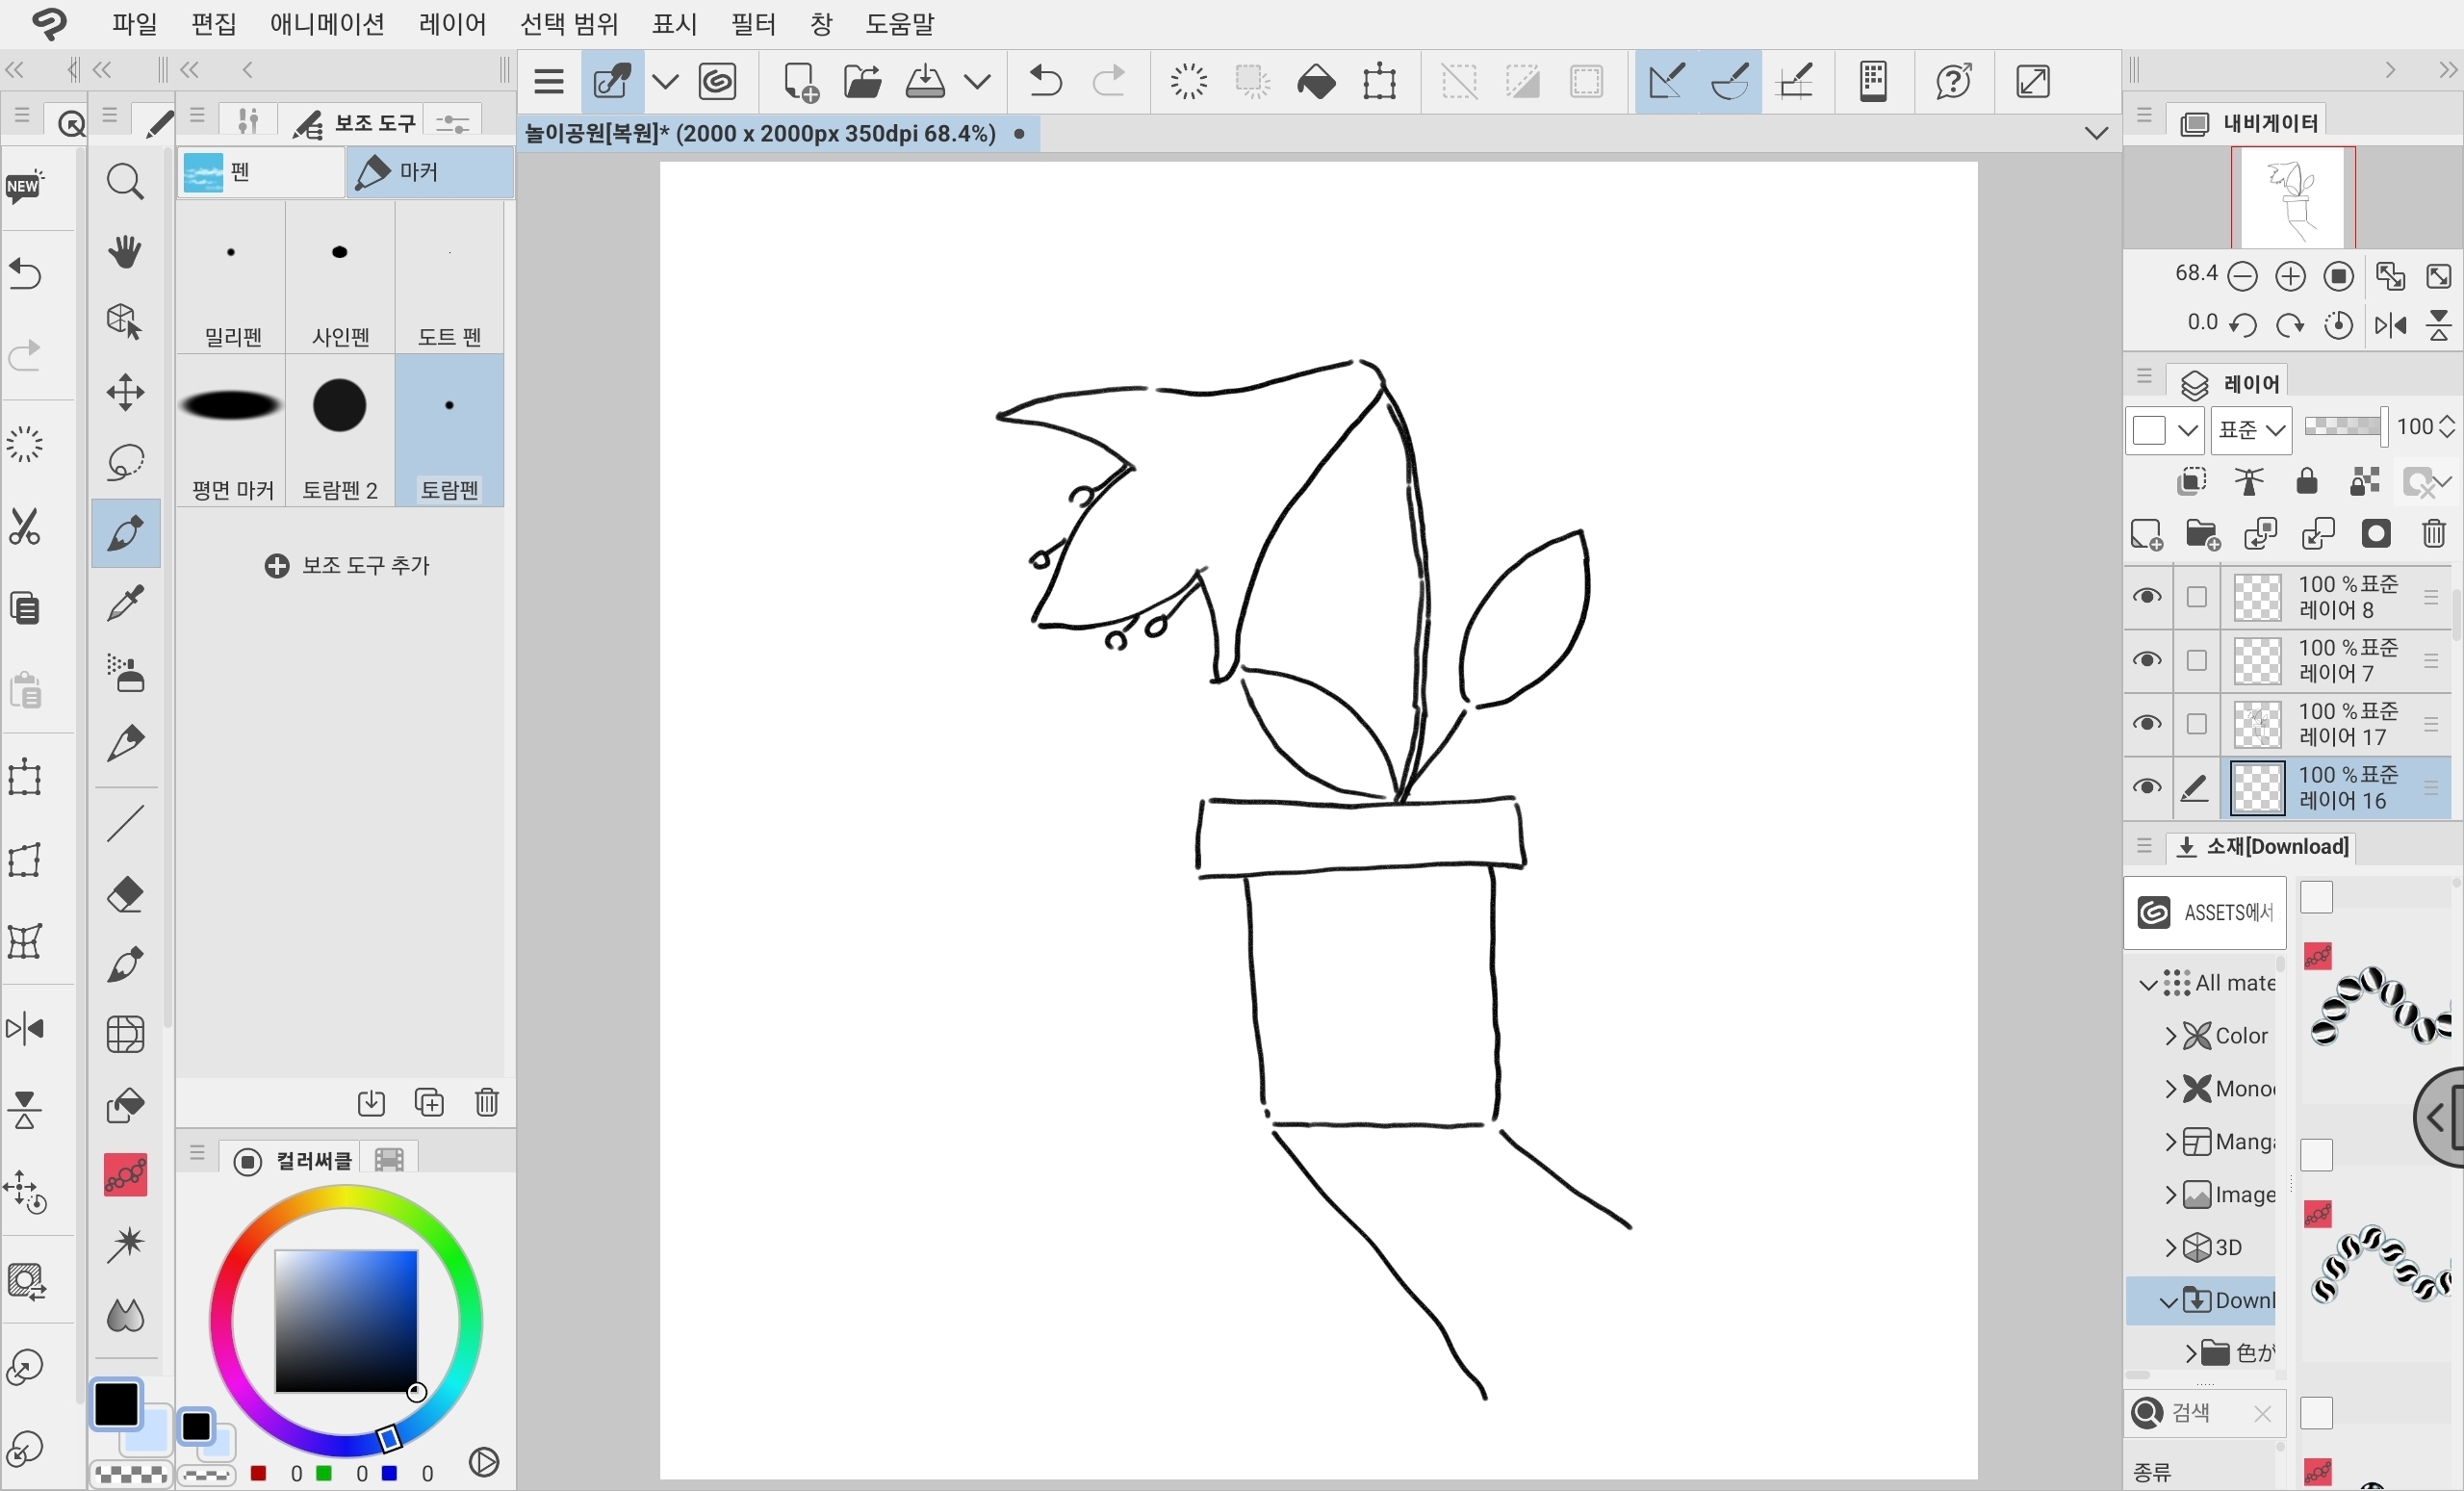
Task: Zoom in in the Navigator
Action: tap(2290, 277)
